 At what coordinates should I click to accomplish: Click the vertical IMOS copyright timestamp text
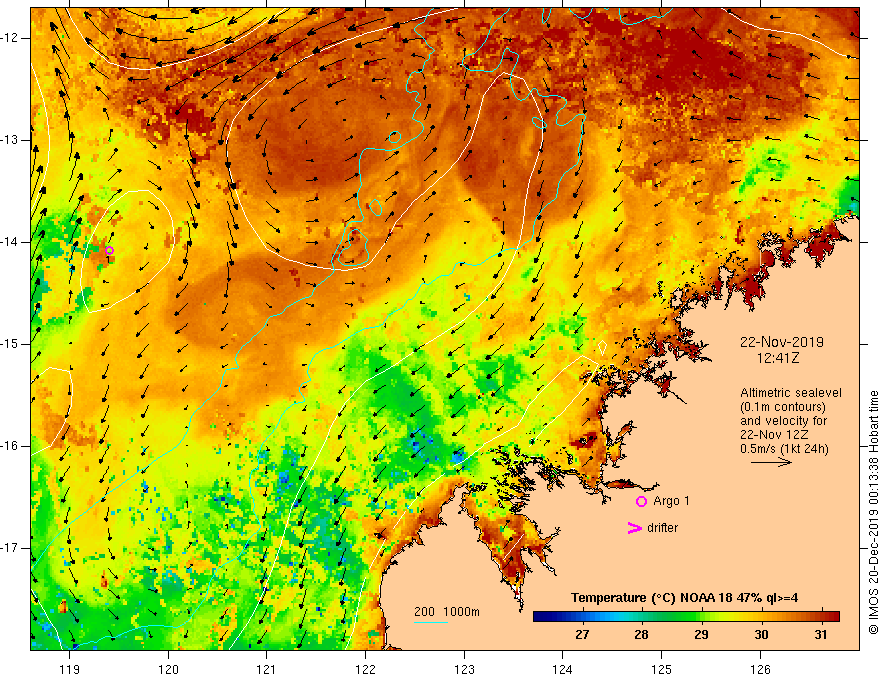(x=873, y=512)
